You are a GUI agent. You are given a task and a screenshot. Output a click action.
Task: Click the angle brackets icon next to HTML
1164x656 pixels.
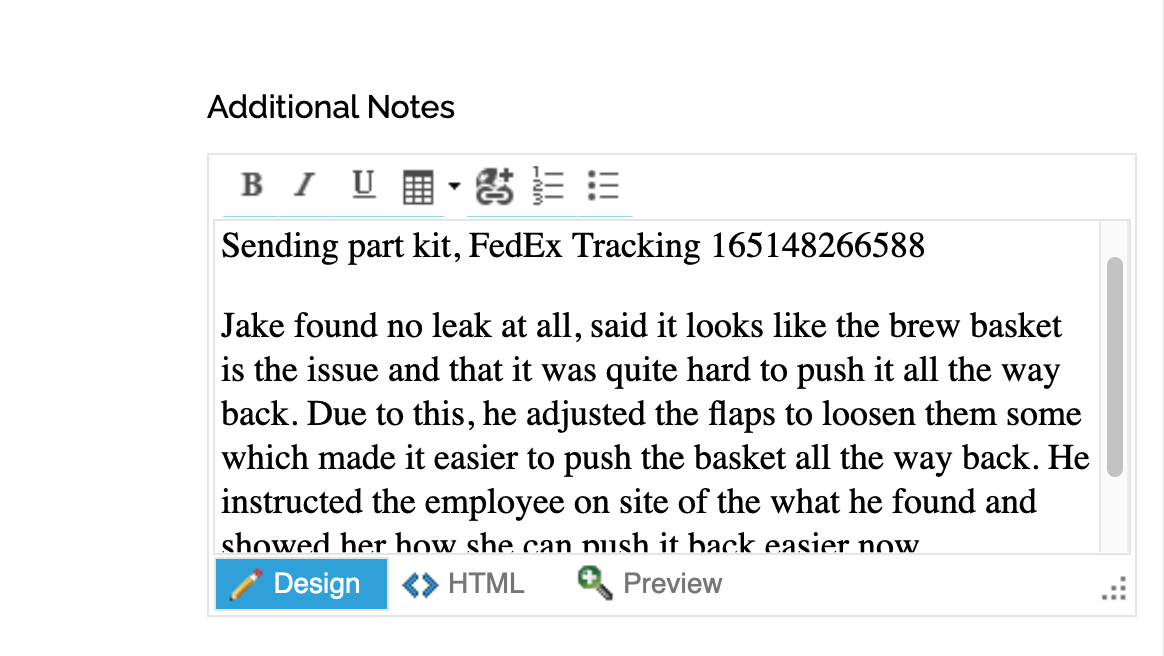pos(420,583)
